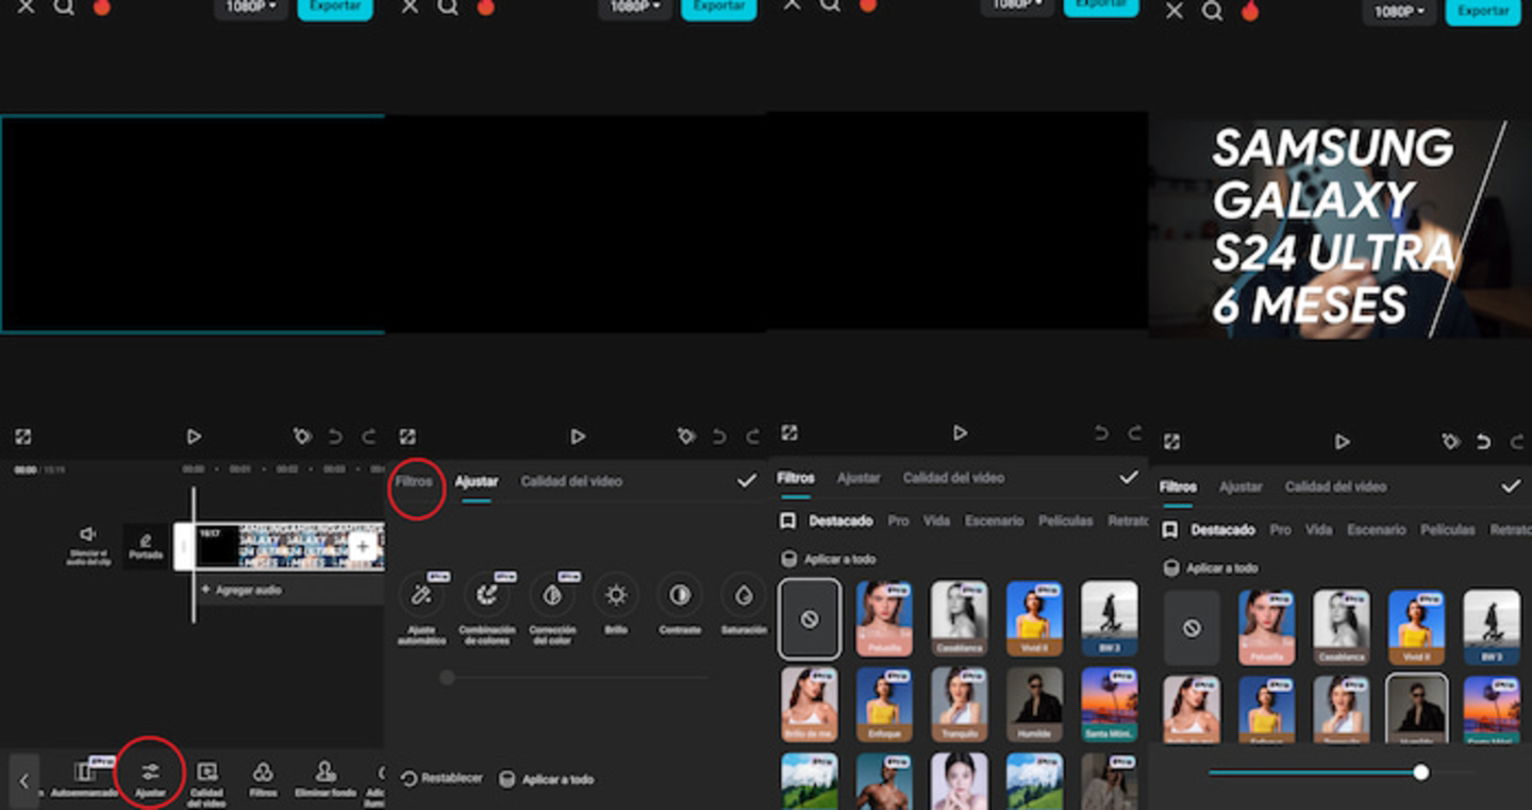Switch to circled Filtros tab in Ajustar screen

click(x=414, y=481)
